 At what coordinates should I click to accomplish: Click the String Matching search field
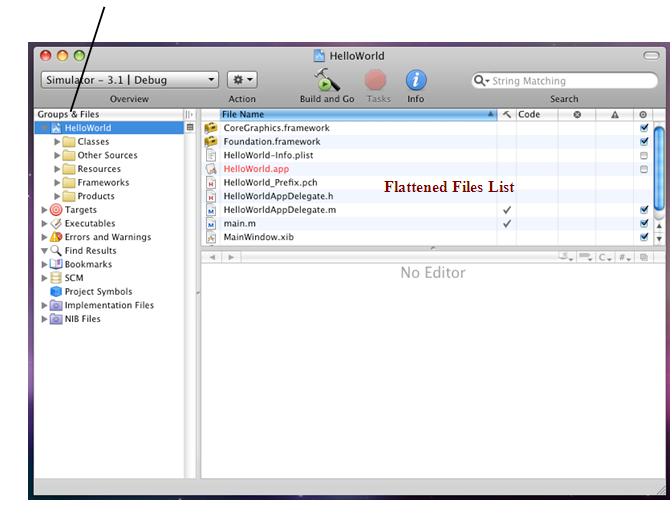pos(564,81)
